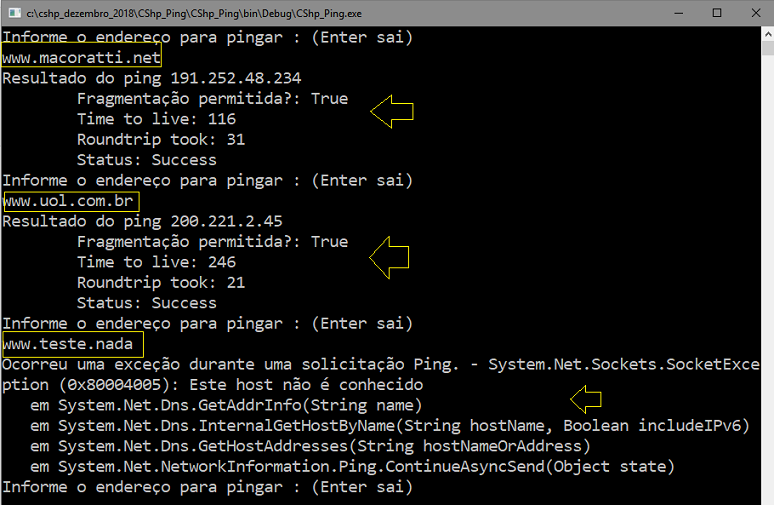Click the highlighted www.macoratti.net text

pos(81,58)
